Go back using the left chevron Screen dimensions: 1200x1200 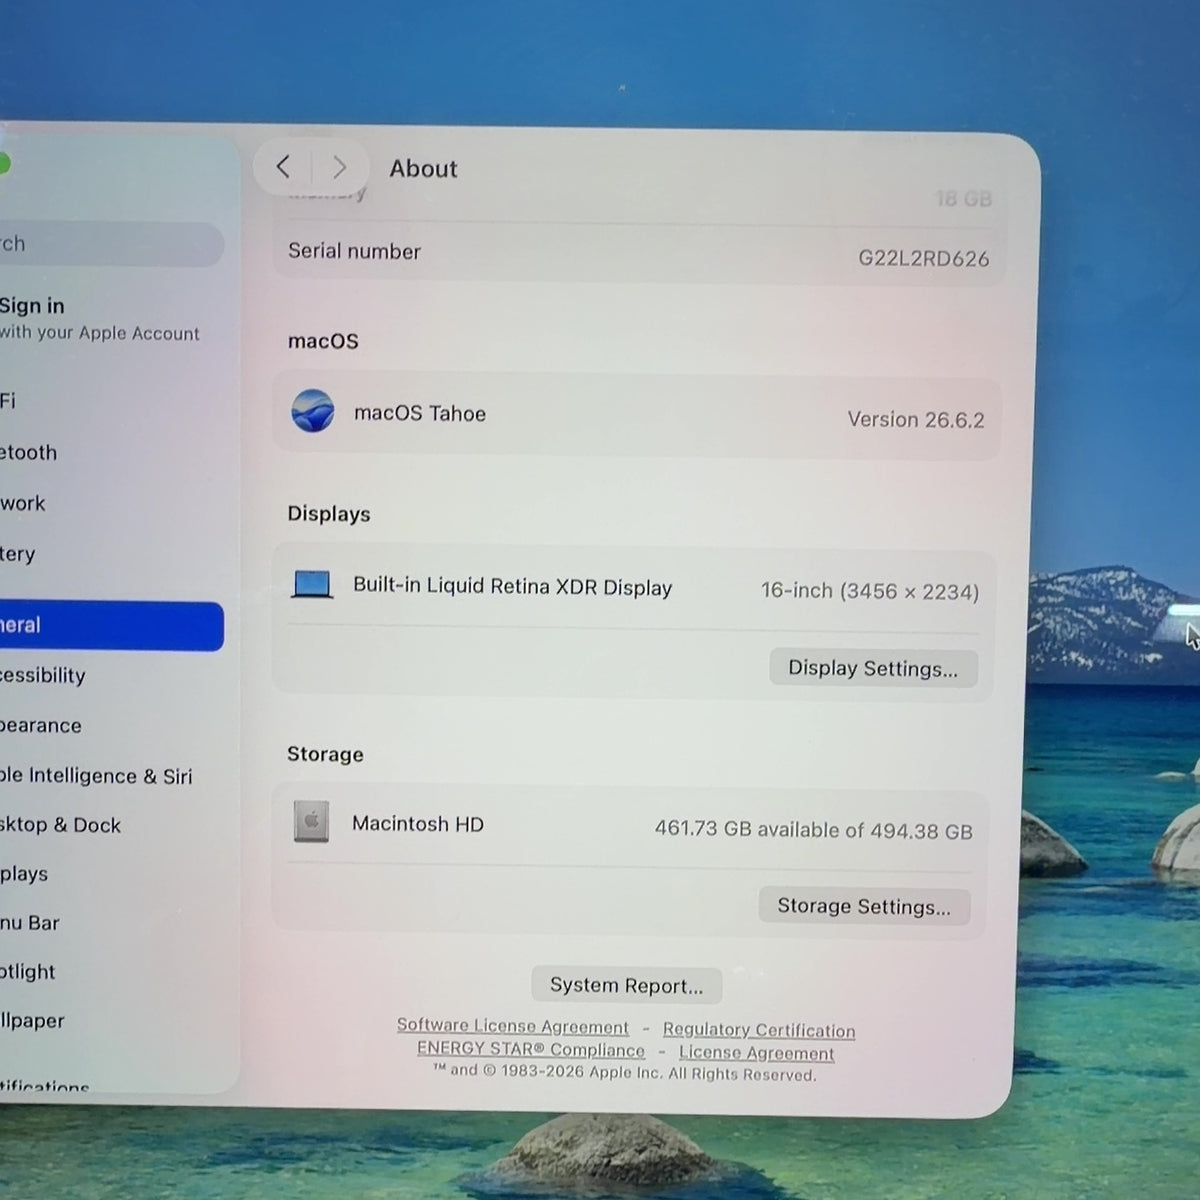point(283,167)
